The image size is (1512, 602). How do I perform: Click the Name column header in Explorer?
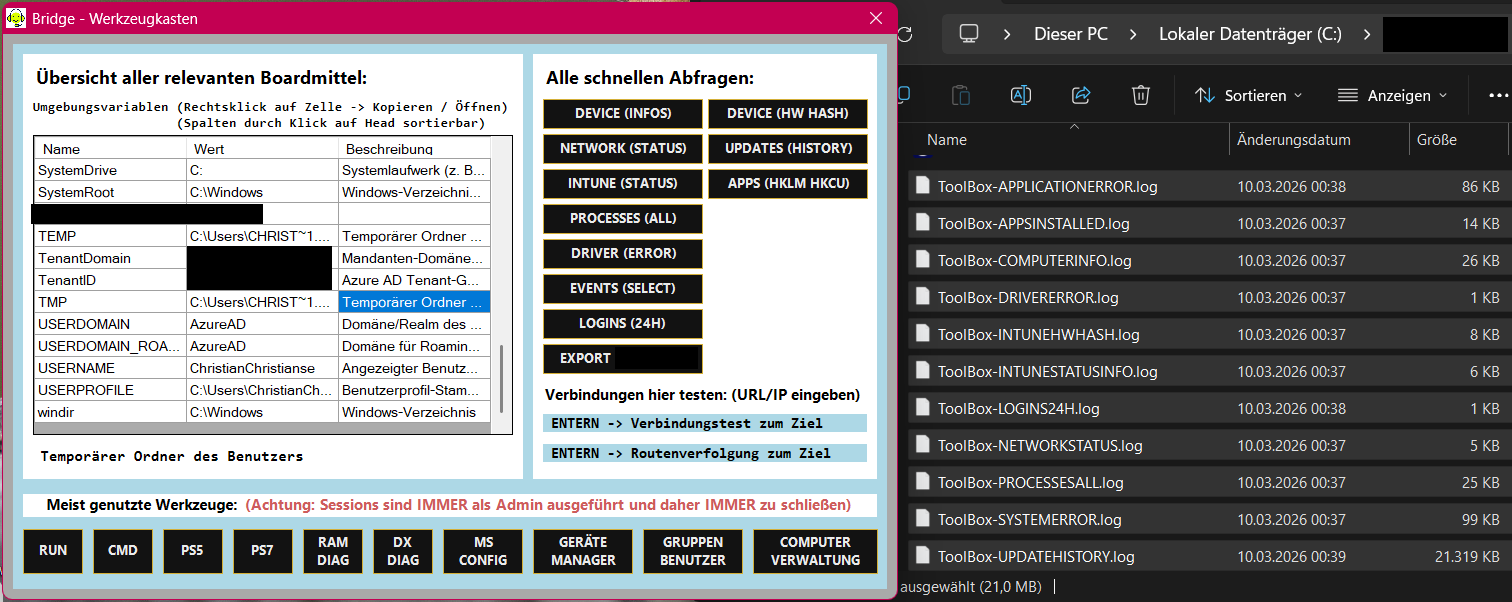click(948, 139)
